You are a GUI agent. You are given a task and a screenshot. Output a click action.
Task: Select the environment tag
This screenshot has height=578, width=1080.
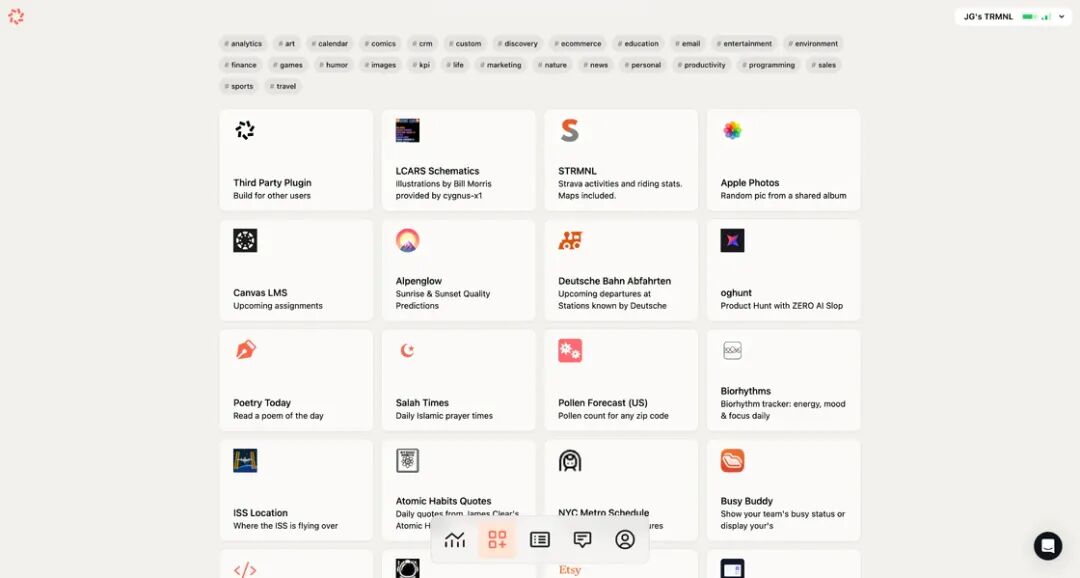813,43
